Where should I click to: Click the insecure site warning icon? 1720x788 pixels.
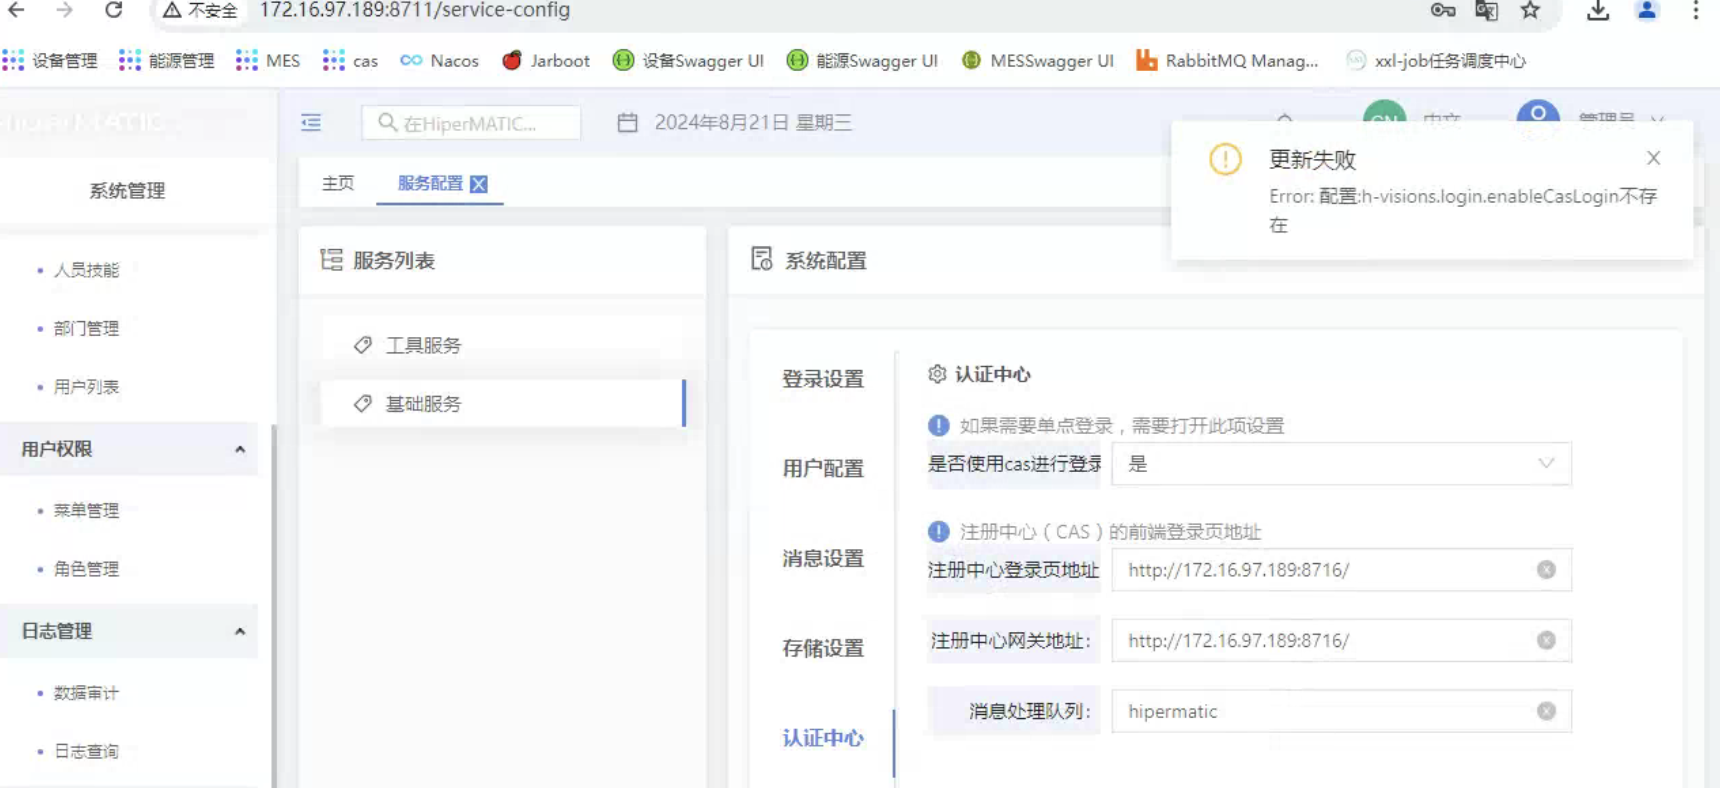[x=172, y=10]
